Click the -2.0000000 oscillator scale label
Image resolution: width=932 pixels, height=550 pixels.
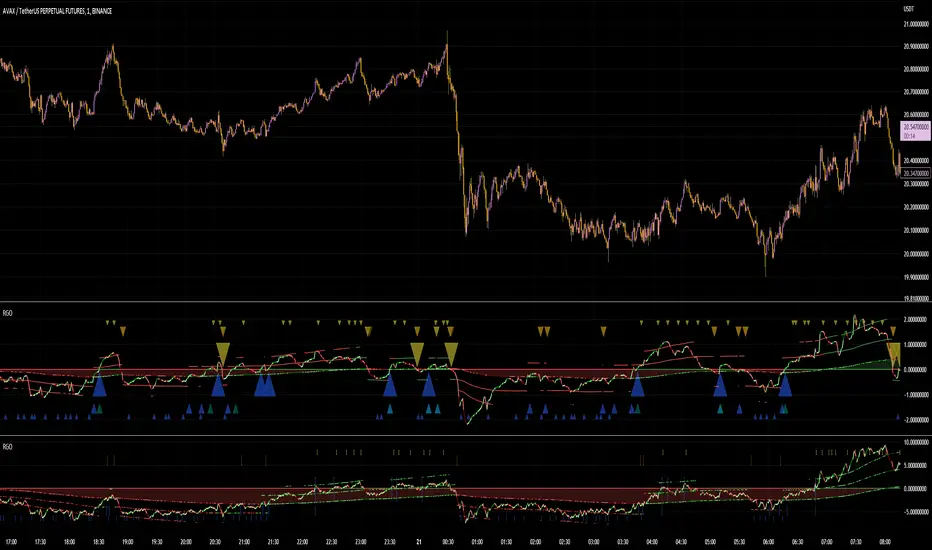pos(916,420)
